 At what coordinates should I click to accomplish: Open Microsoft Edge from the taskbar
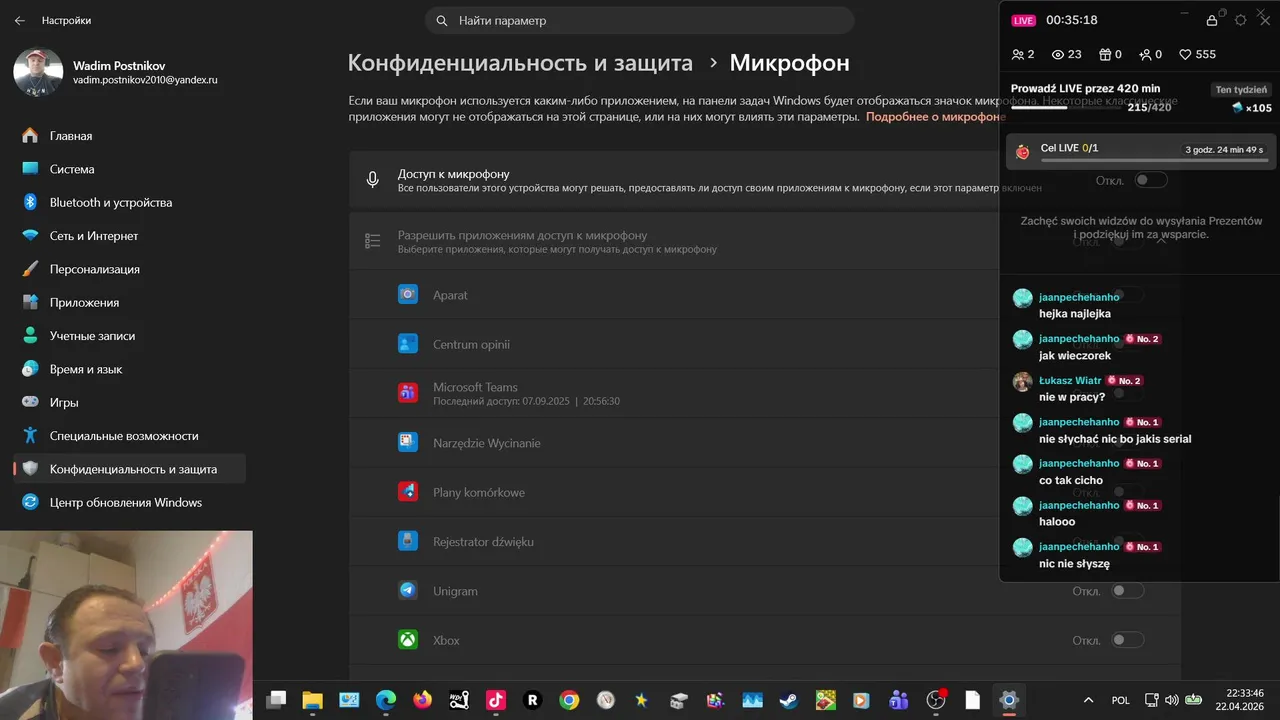point(386,700)
